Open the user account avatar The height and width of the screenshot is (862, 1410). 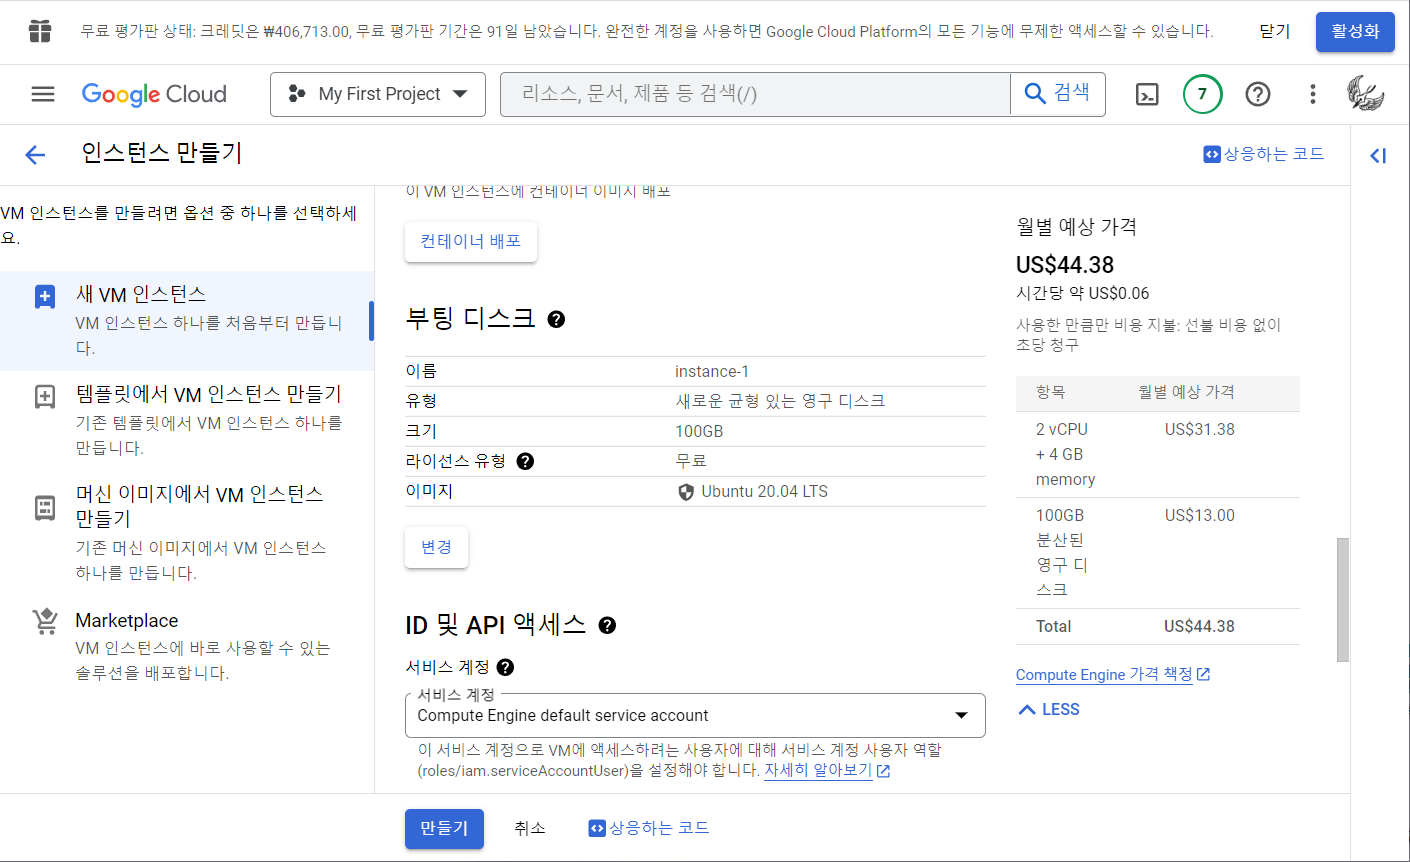coord(1365,94)
